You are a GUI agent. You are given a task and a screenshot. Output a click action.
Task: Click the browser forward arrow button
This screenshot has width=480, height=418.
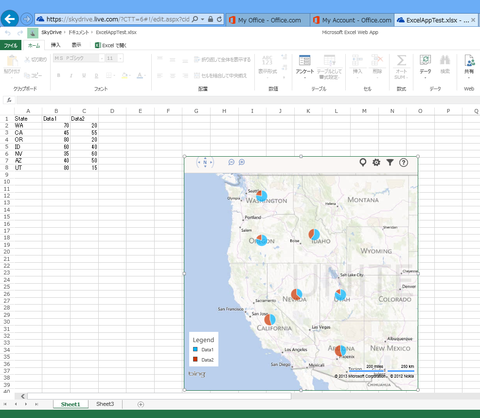pyautogui.click(x=26, y=19)
